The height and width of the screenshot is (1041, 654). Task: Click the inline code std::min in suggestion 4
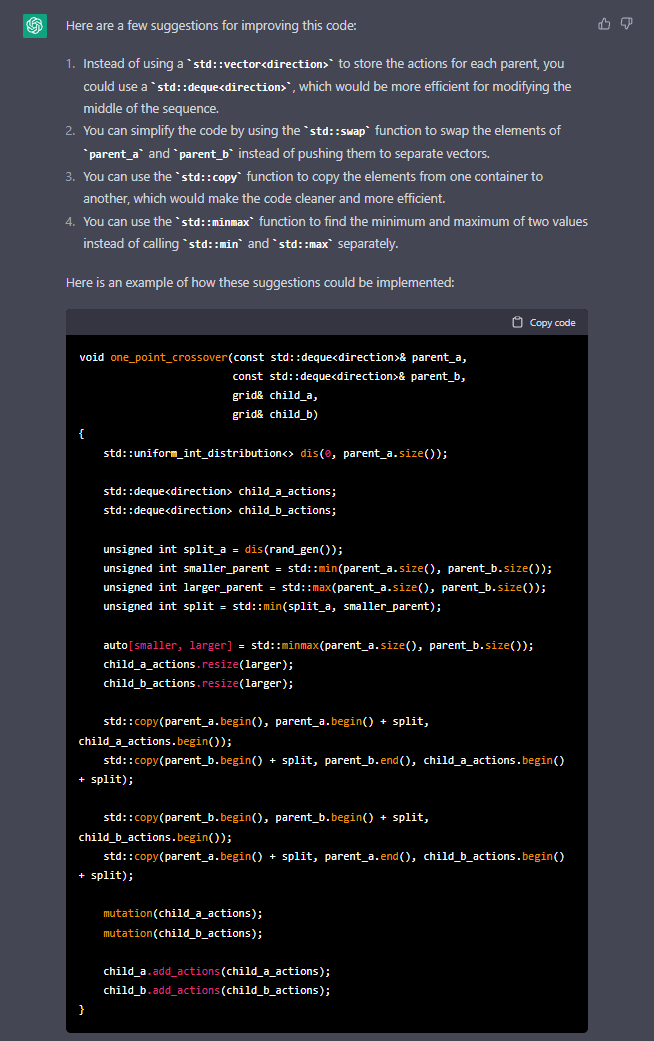click(x=213, y=244)
